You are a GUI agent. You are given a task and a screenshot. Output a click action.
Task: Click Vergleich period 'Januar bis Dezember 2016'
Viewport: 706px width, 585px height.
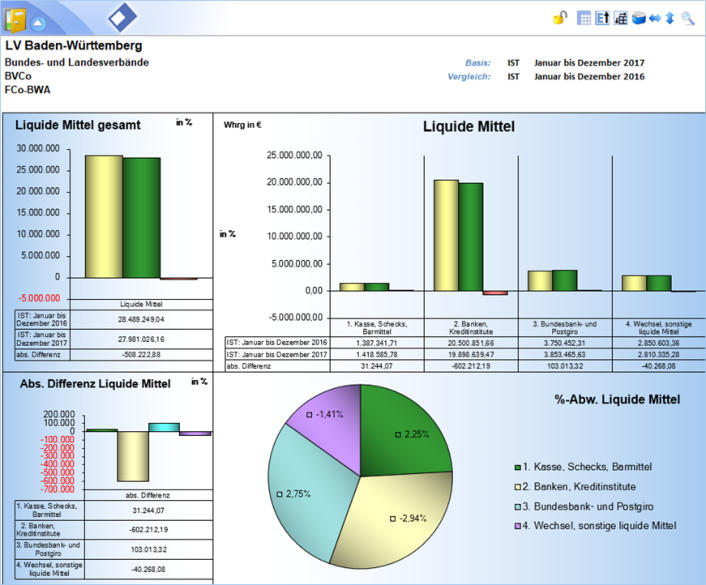coord(589,76)
